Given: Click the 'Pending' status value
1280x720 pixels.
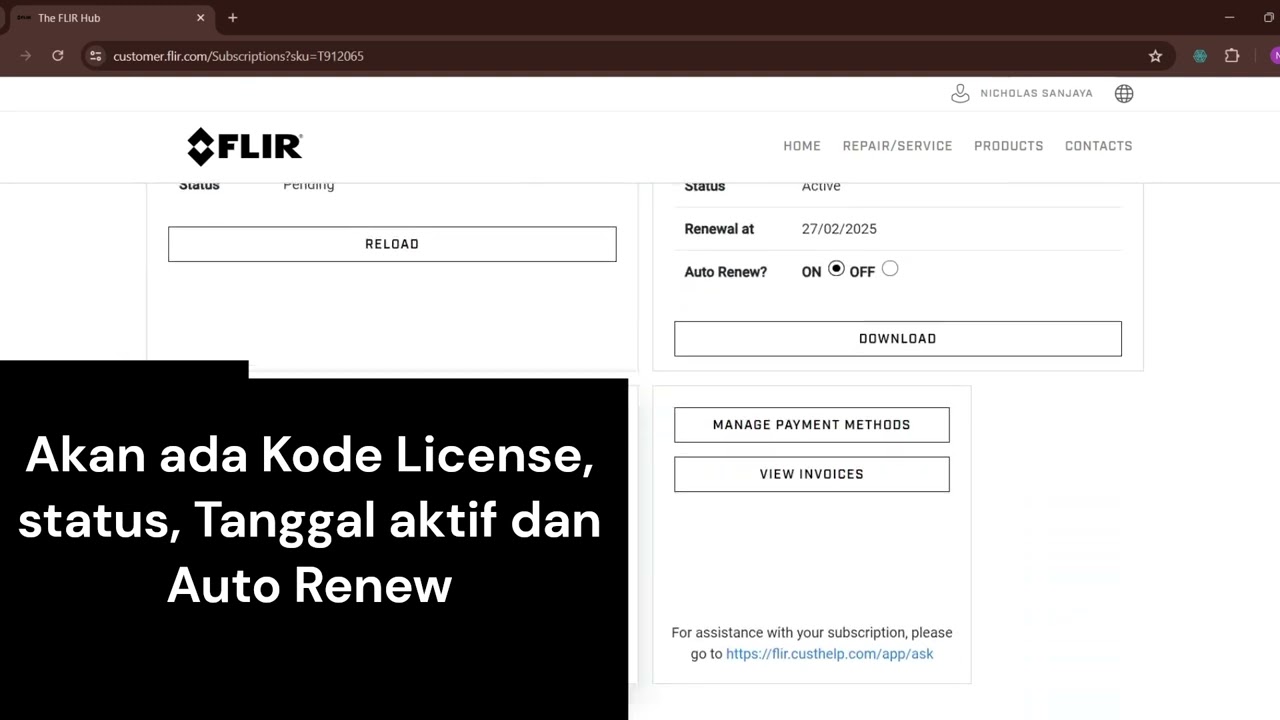Looking at the screenshot, I should point(309,185).
